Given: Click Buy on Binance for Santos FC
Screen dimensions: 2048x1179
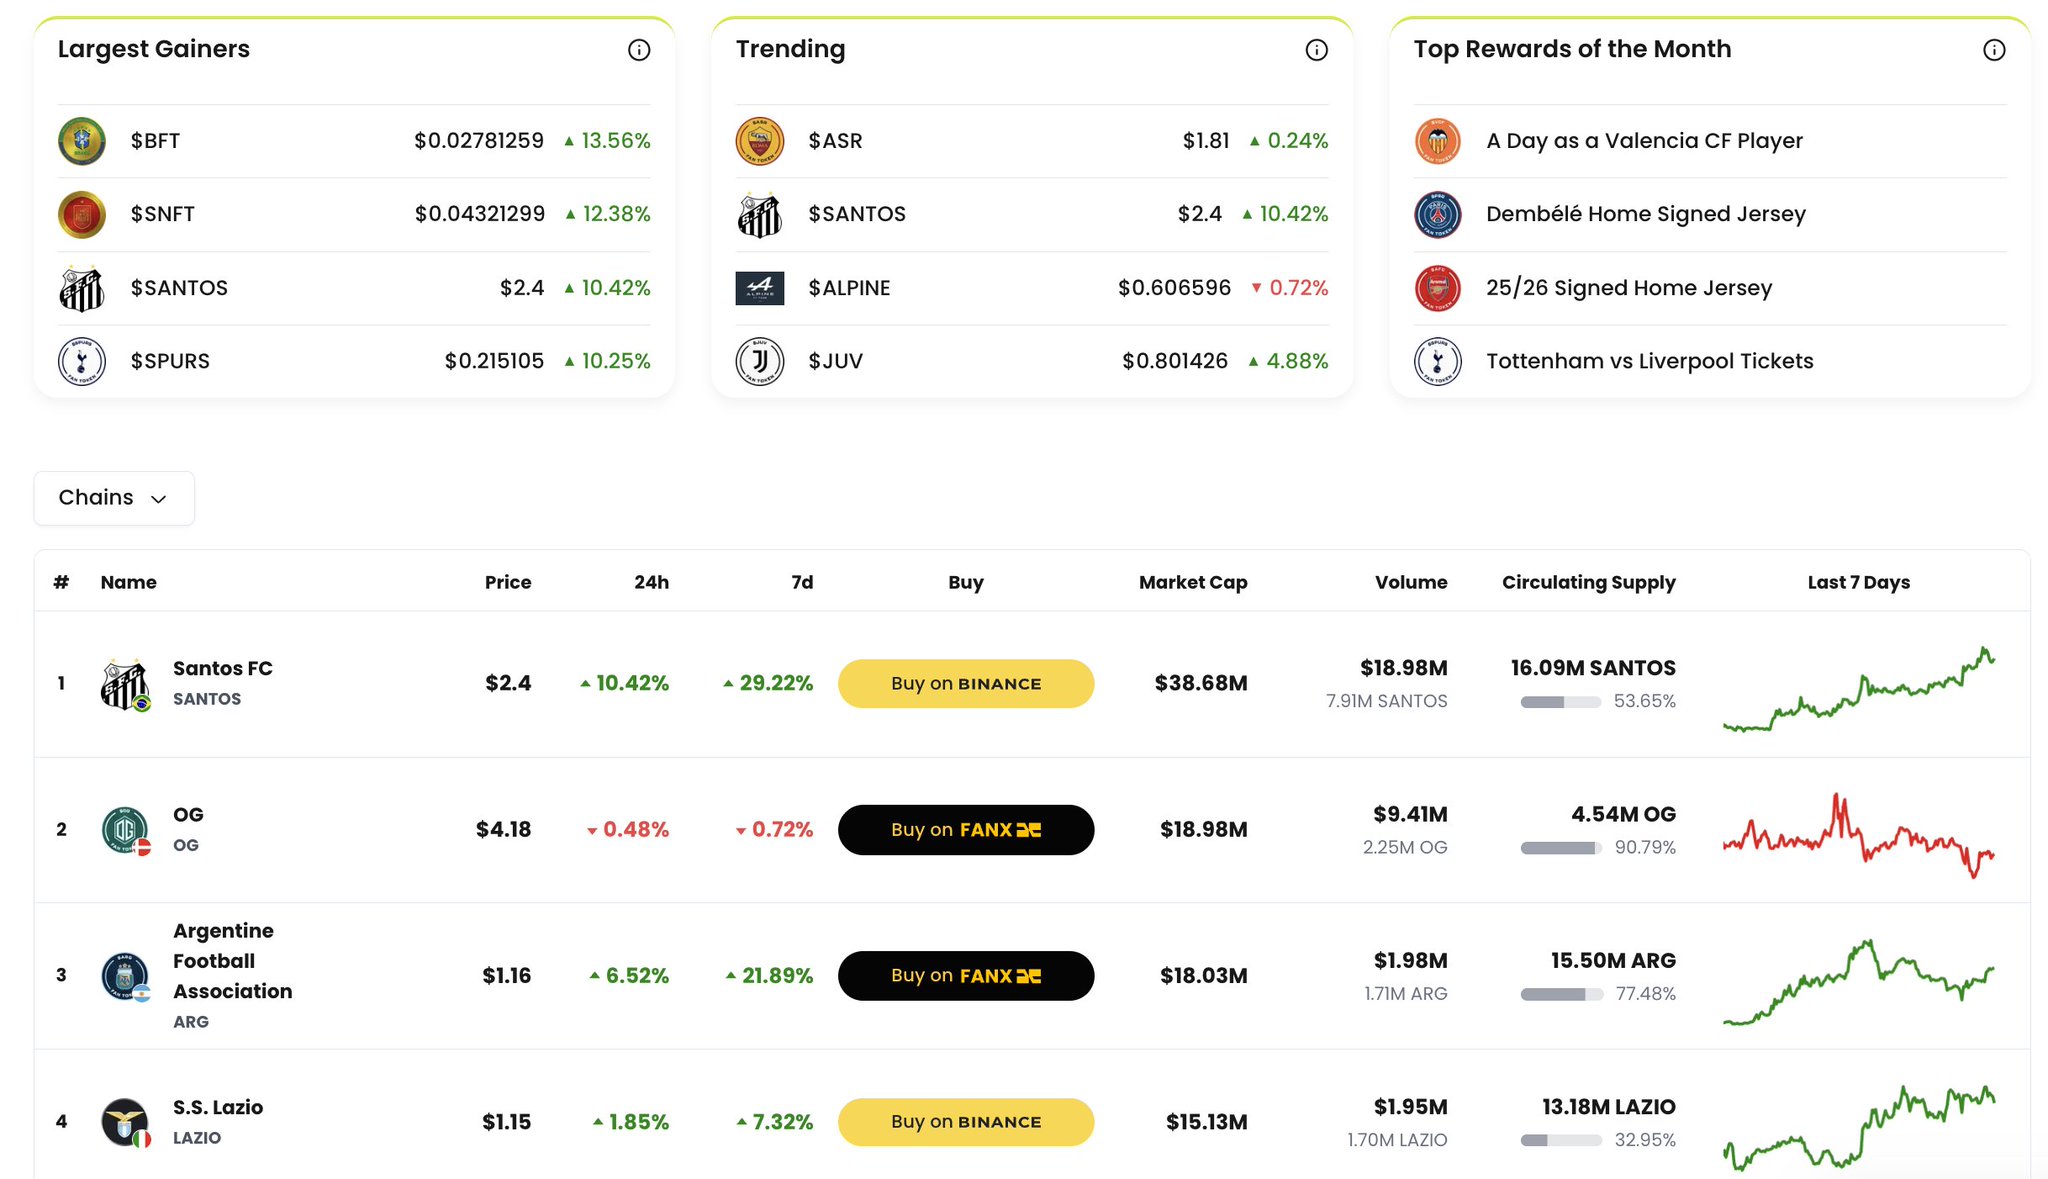Looking at the screenshot, I should click(x=965, y=684).
